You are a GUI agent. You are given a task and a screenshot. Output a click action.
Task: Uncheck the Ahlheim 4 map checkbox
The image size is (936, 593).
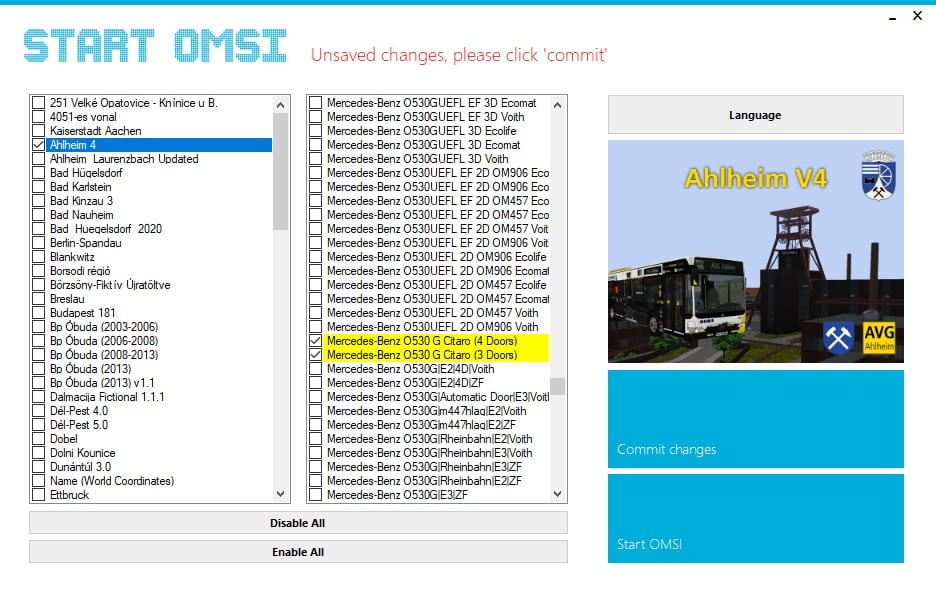(x=38, y=145)
